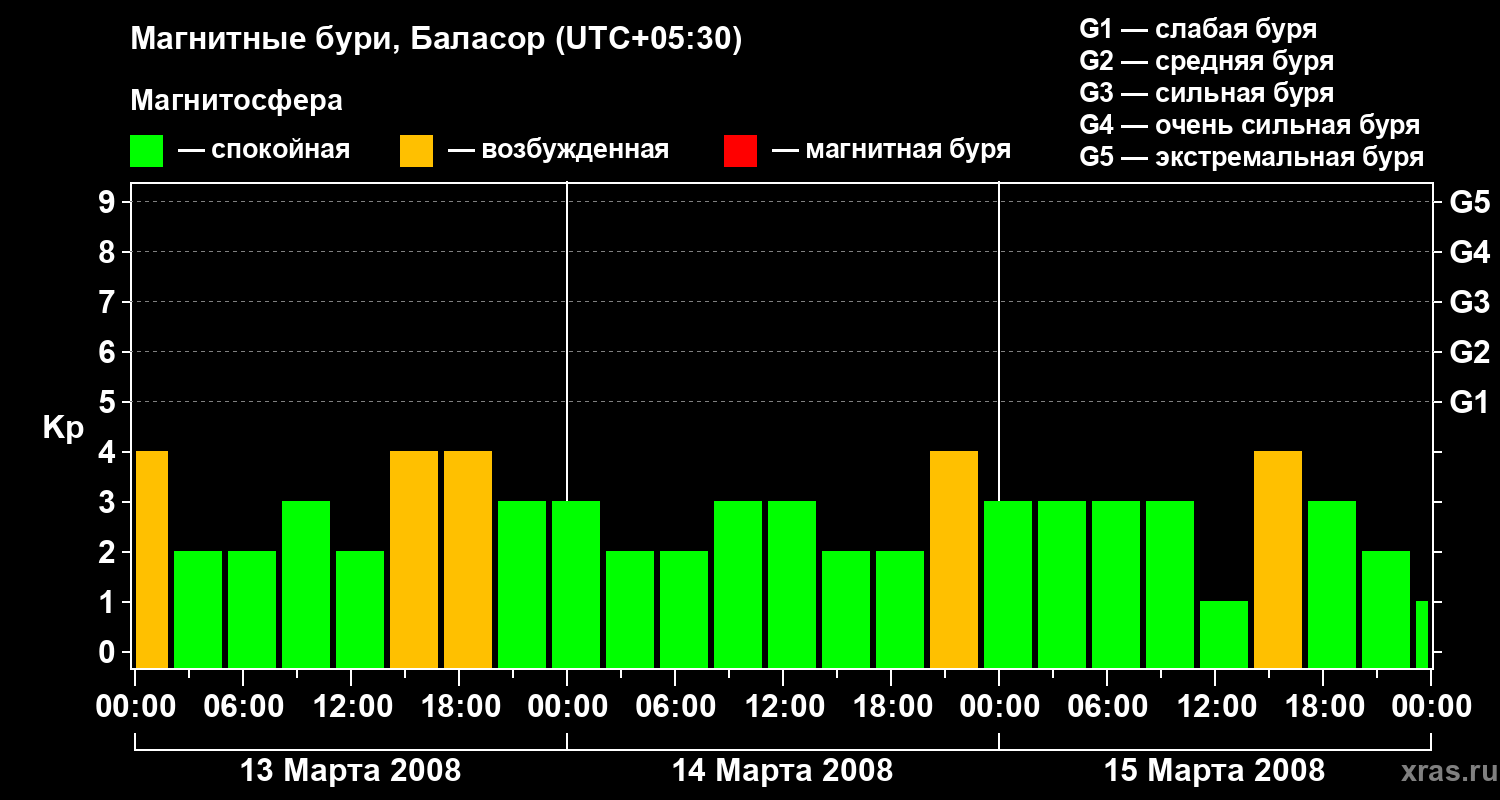Screen dimensions: 1500x800
Task: Click the Kp 1 green bar after 12:00 on 15 Марта
Action: (1224, 635)
